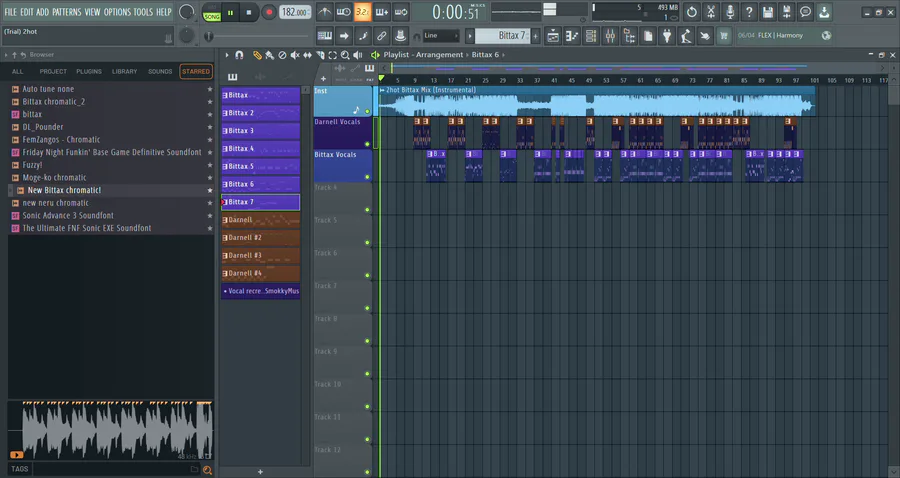Toggle wait for input before recording
The width and height of the screenshot is (900, 478).
[x=343, y=12]
